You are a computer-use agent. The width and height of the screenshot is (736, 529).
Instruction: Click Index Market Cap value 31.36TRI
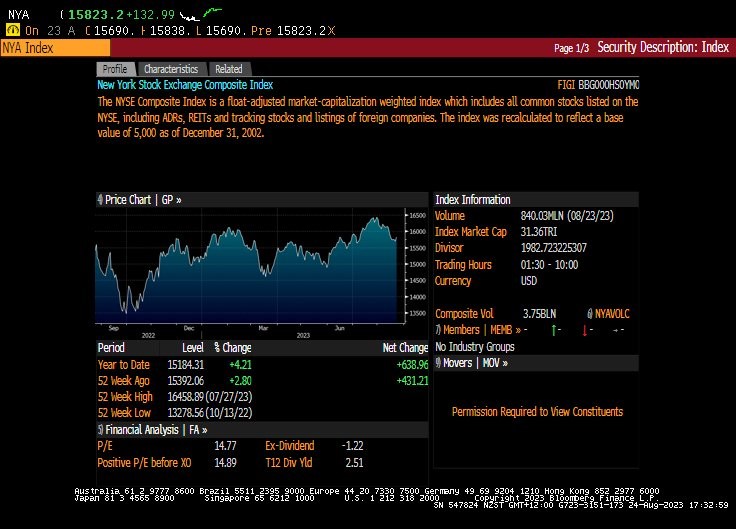point(539,232)
